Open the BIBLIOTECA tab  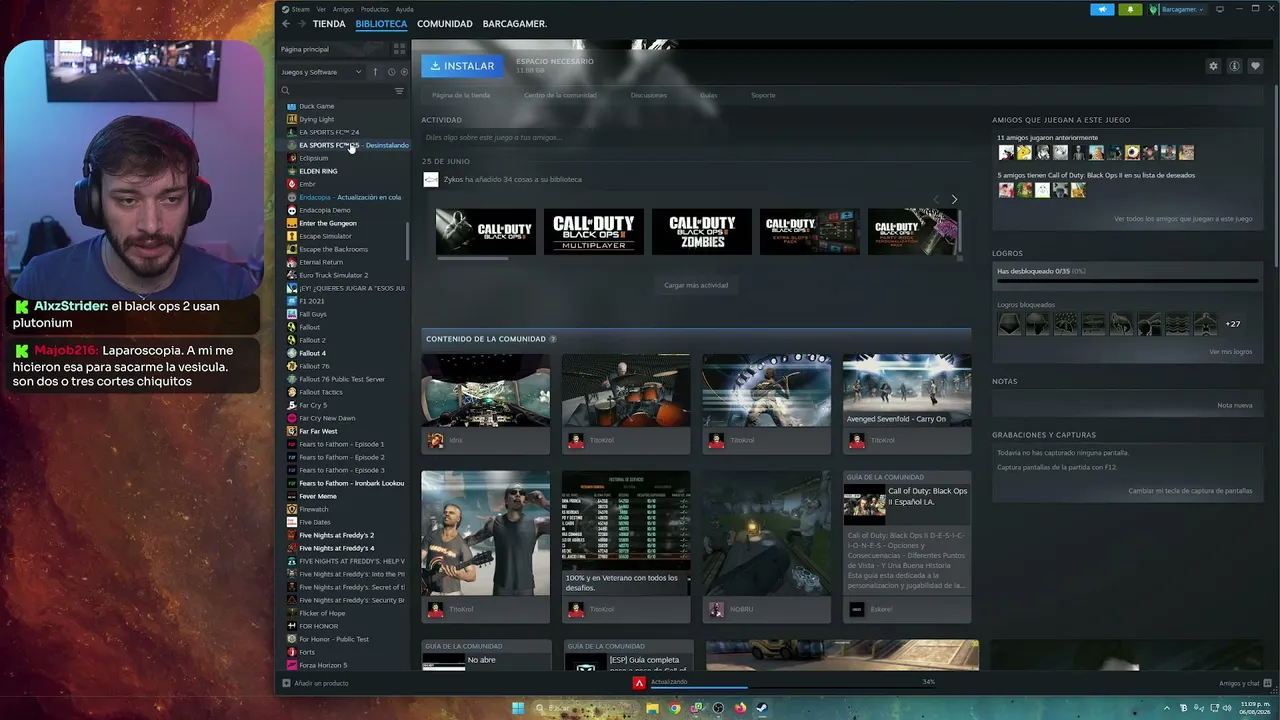pyautogui.click(x=381, y=24)
